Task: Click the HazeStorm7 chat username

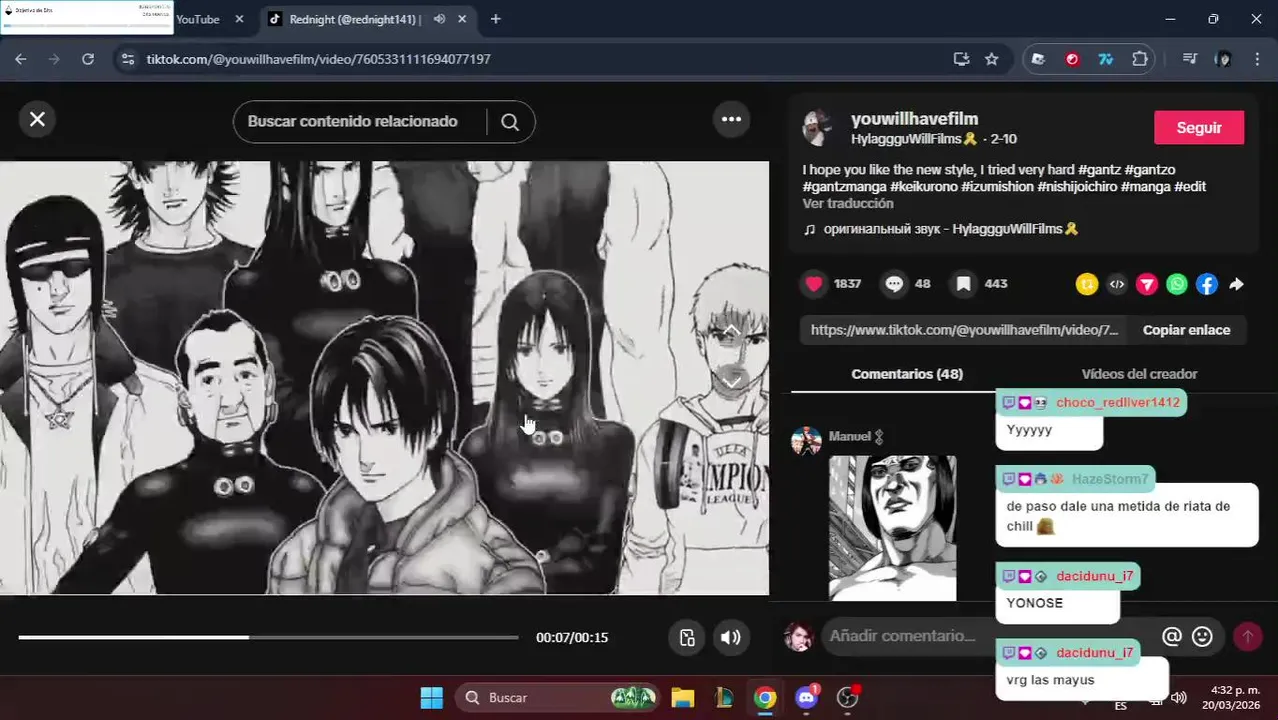Action: (x=1110, y=479)
